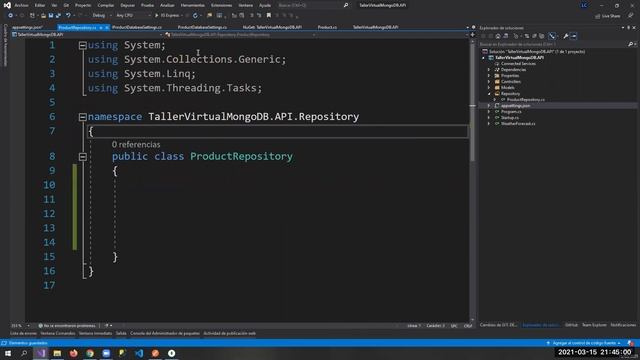Open the Depurar menu

(127, 5)
